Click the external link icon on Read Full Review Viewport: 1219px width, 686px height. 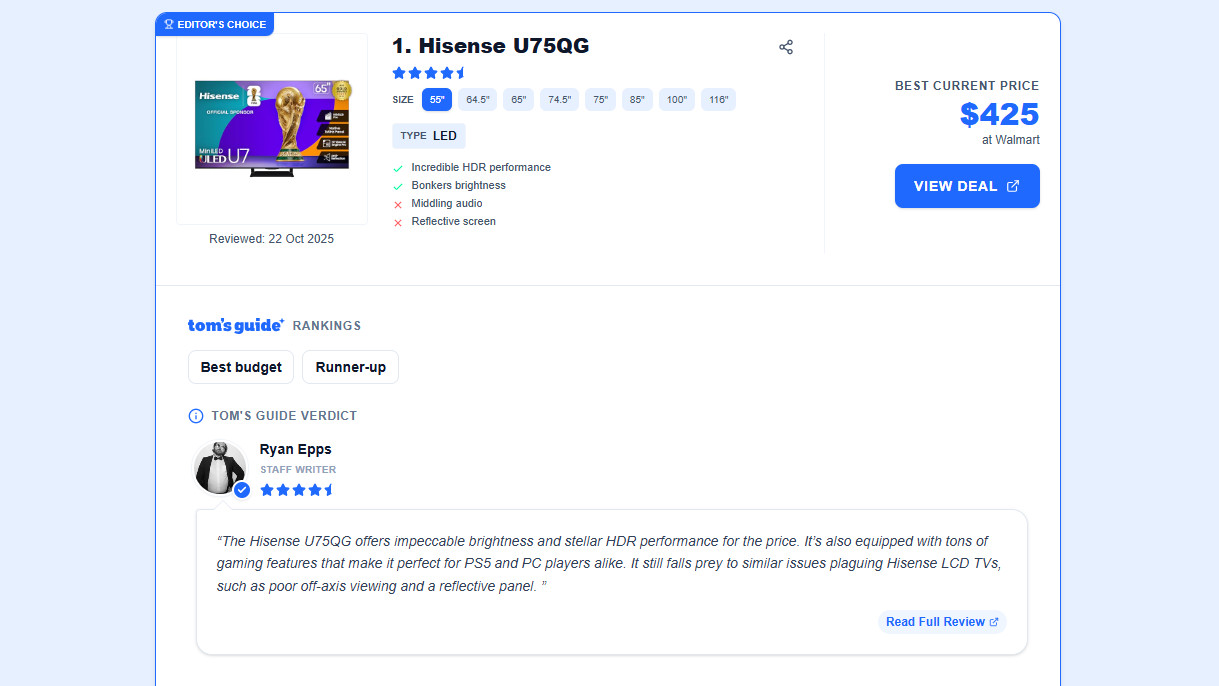click(x=994, y=621)
